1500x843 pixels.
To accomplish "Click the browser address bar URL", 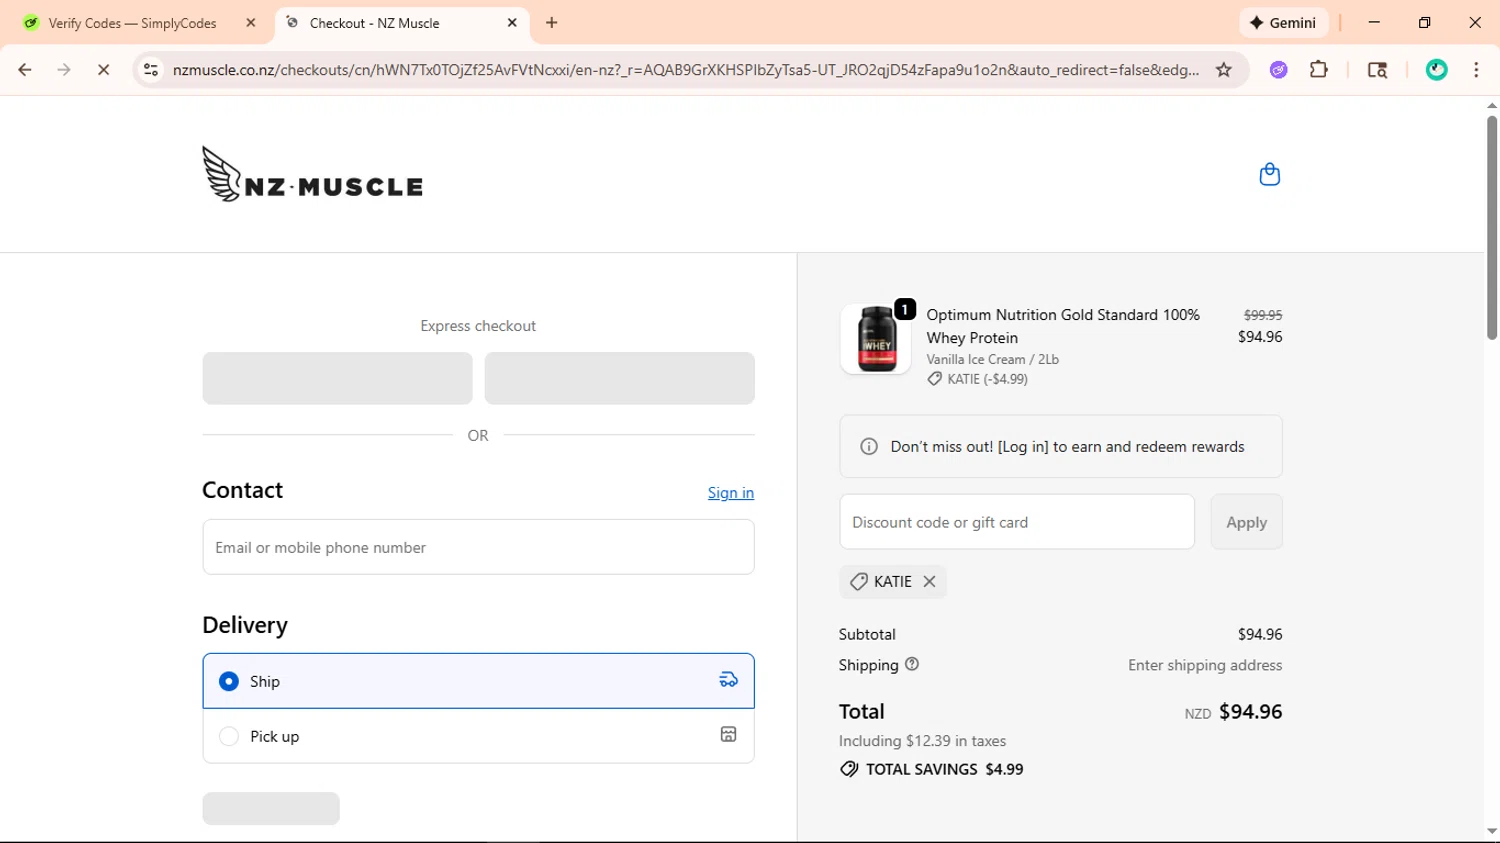I will (x=686, y=70).
